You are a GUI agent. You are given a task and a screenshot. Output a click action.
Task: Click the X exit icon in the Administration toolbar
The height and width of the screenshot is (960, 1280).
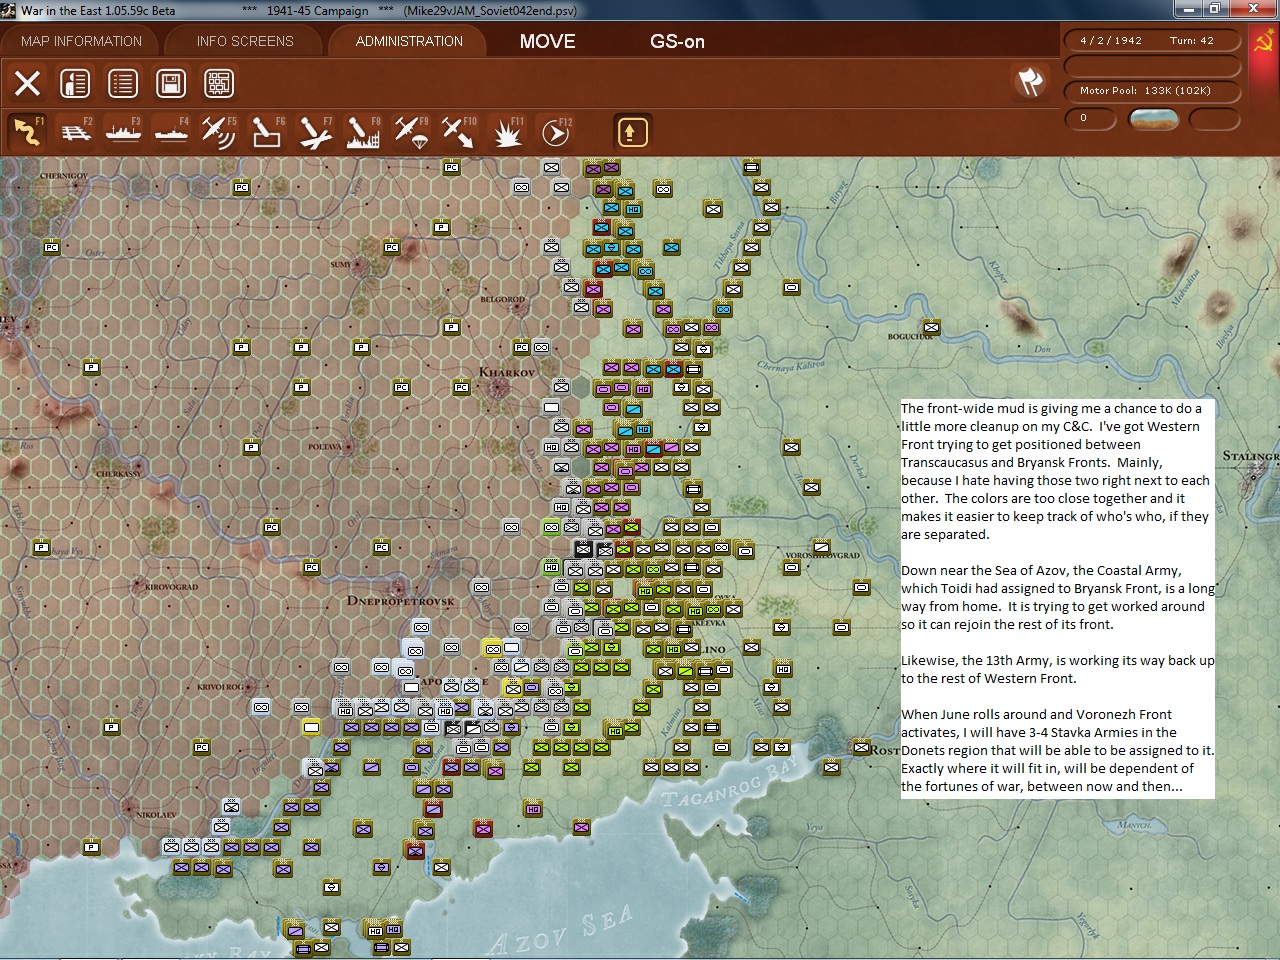(27, 83)
